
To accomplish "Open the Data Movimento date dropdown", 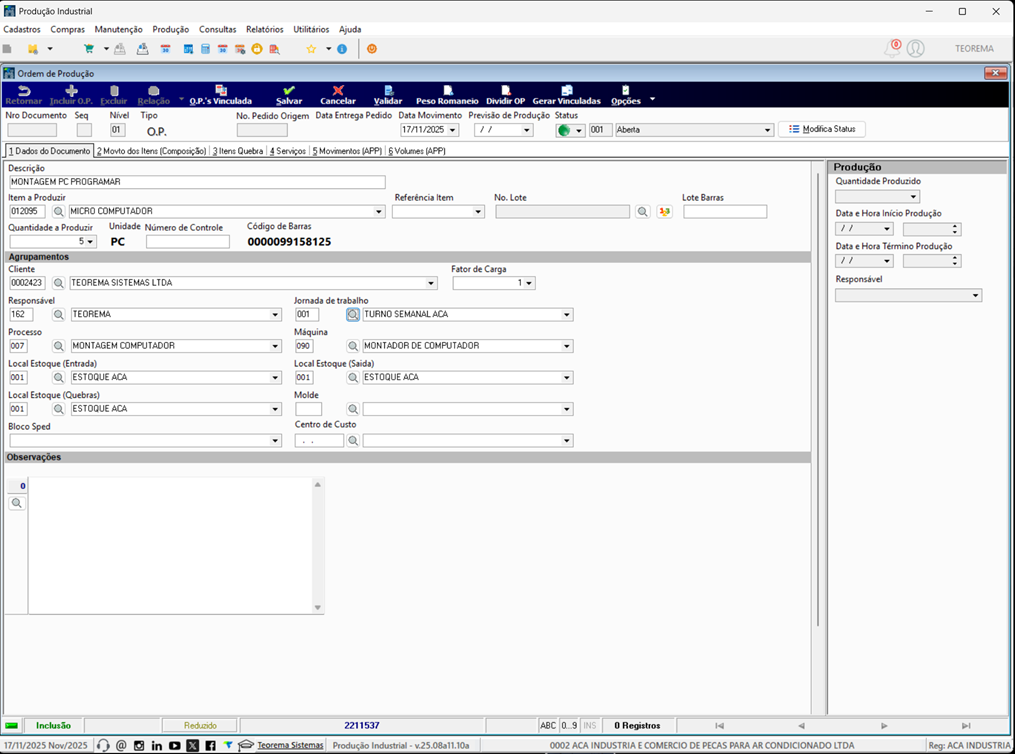I will point(452,130).
